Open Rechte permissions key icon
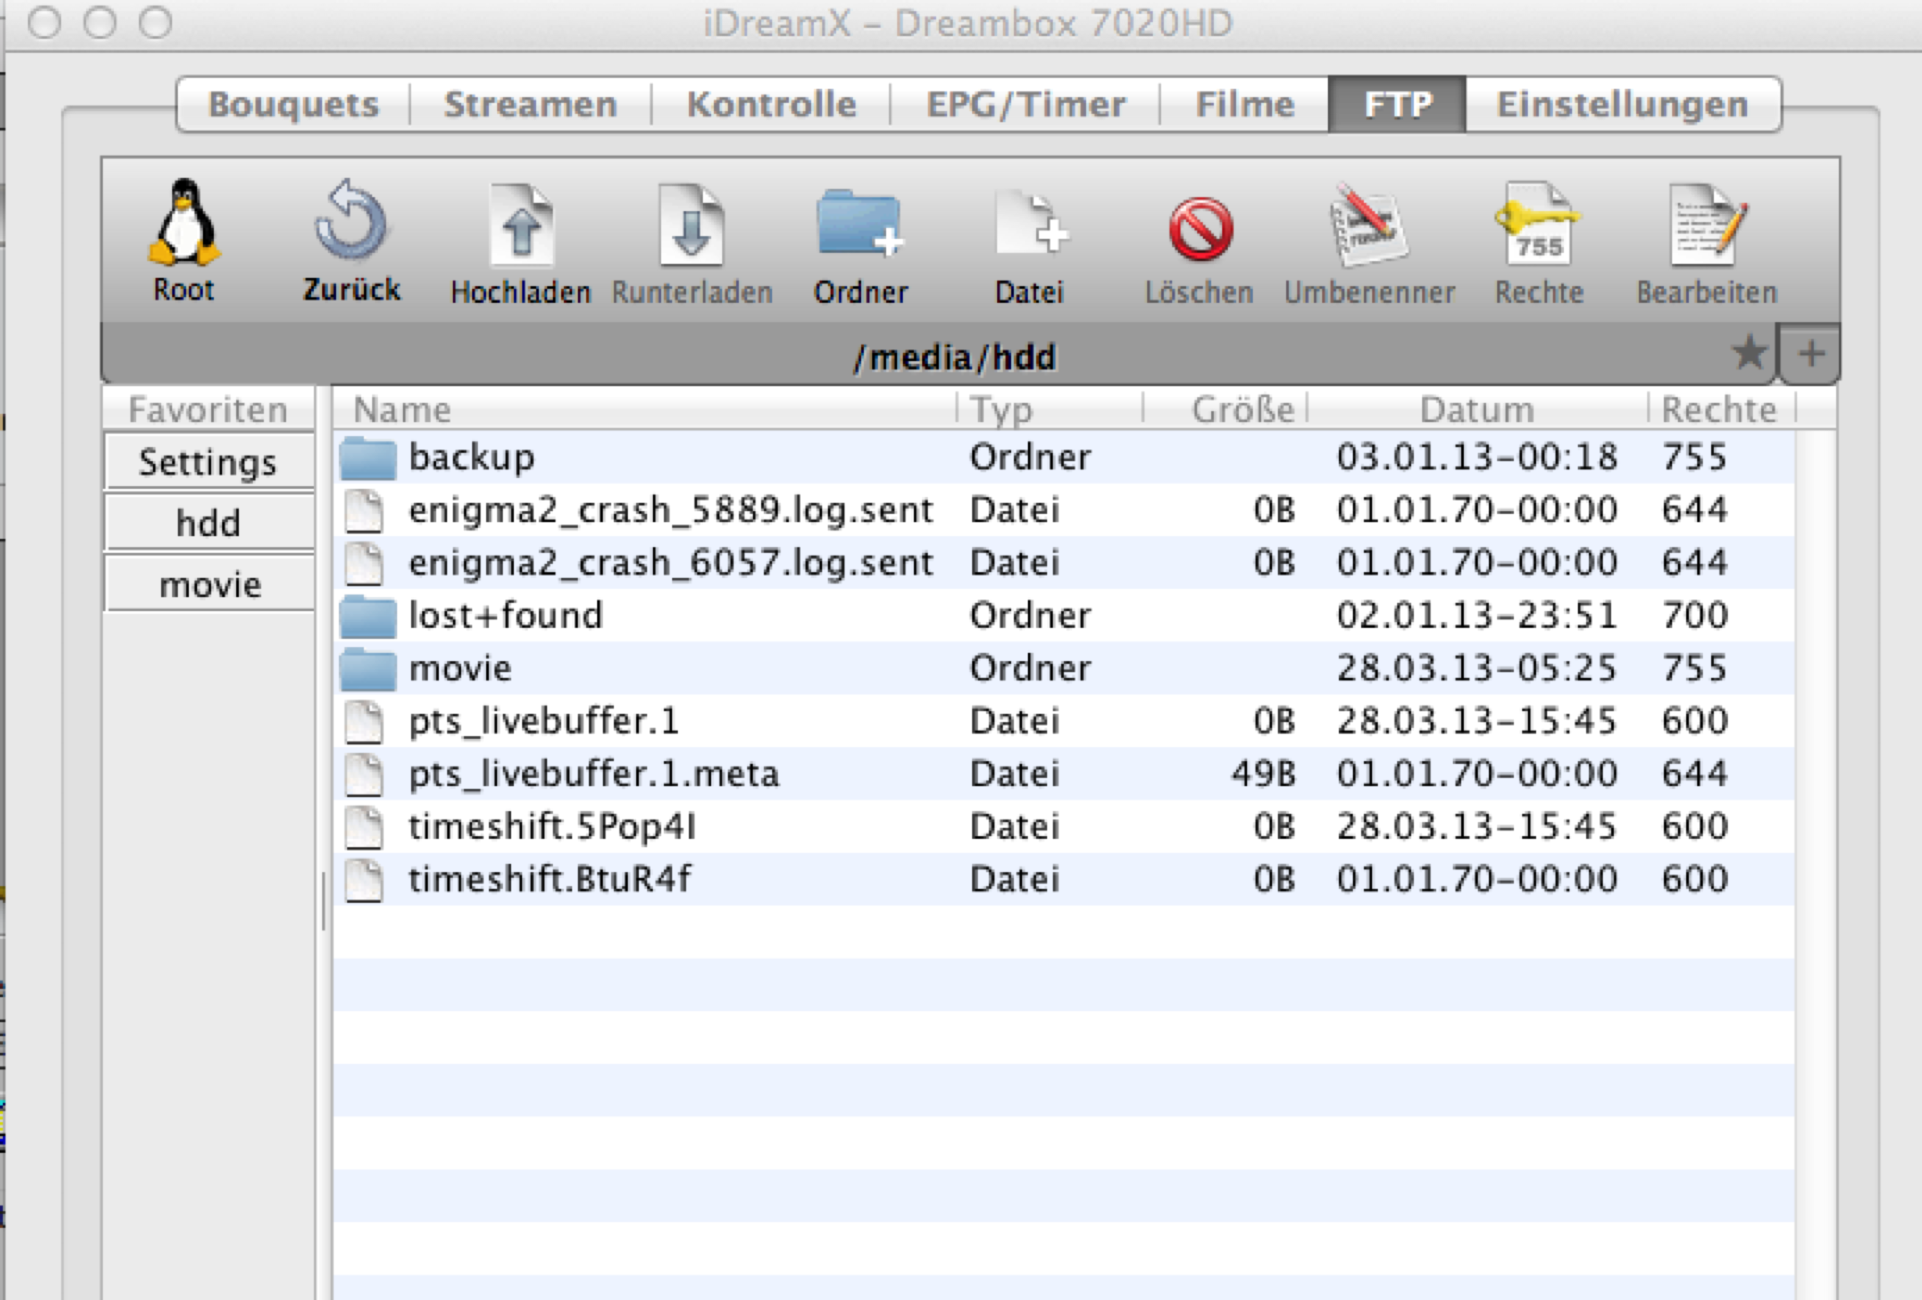The width and height of the screenshot is (1922, 1300). click(1538, 226)
